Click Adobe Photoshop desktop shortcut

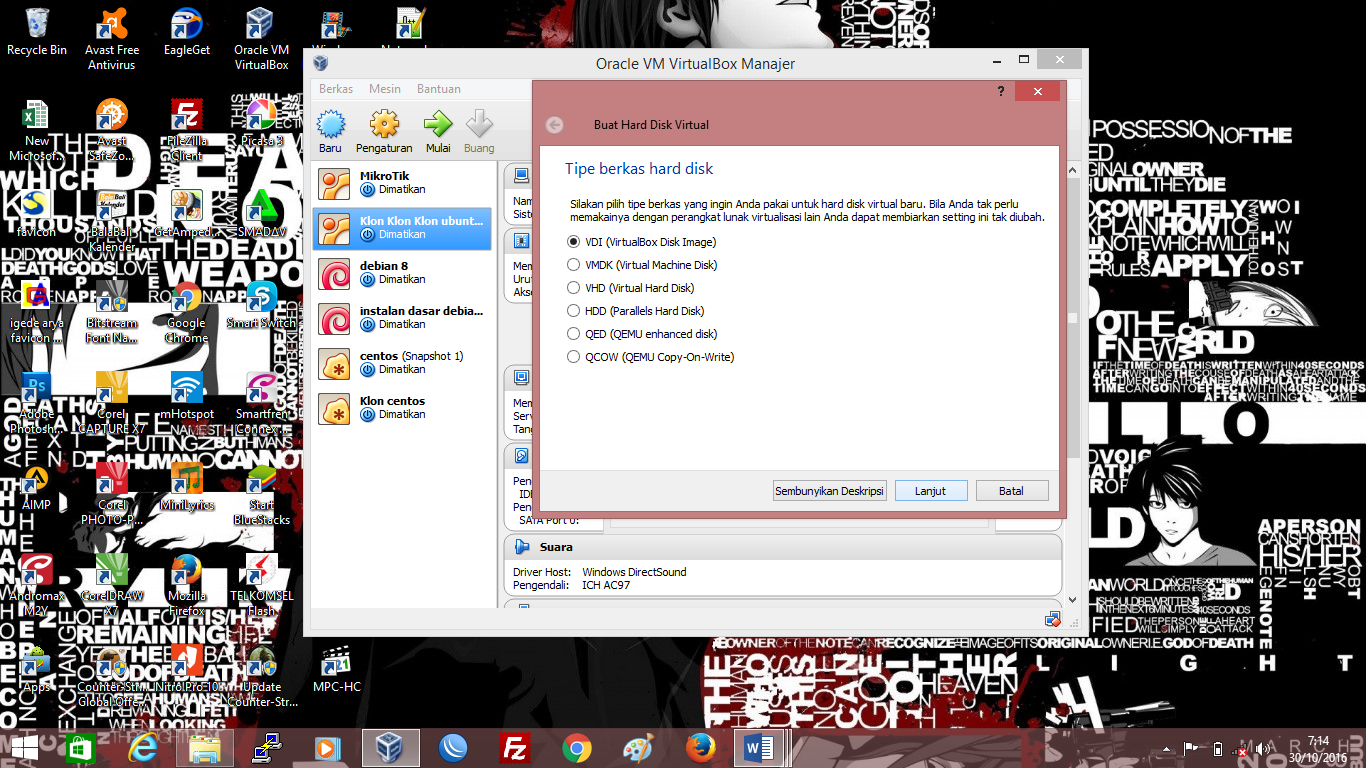click(x=37, y=403)
